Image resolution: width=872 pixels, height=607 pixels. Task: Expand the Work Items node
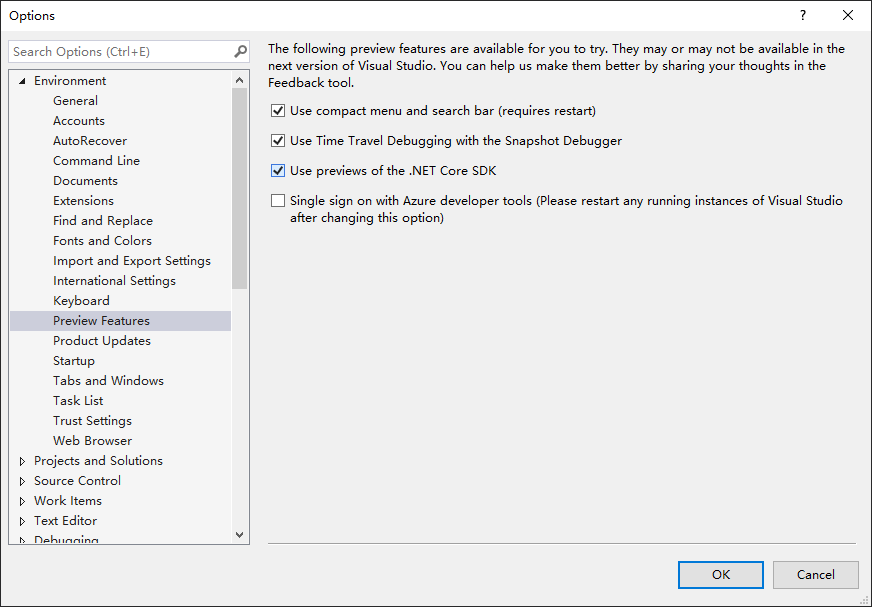click(x=22, y=501)
